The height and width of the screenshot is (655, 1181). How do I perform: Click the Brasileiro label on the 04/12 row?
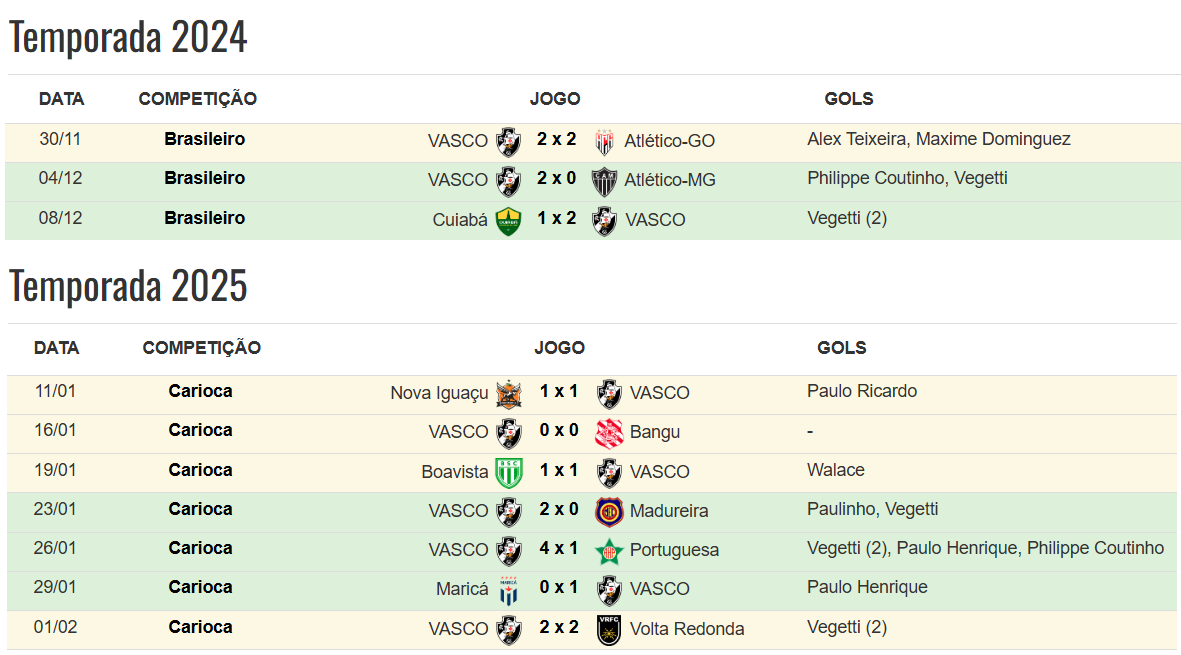204,179
